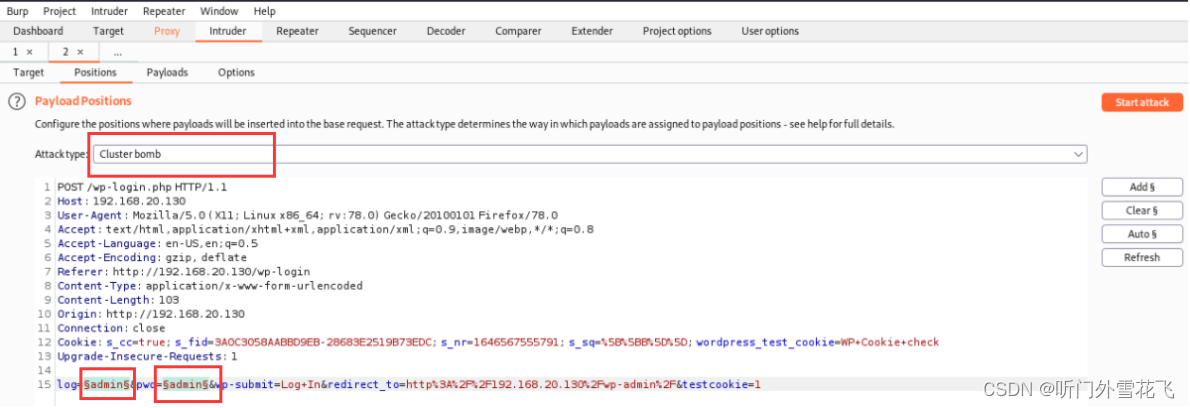Select Intruder attack tab 2

pyautogui.click(x=67, y=52)
